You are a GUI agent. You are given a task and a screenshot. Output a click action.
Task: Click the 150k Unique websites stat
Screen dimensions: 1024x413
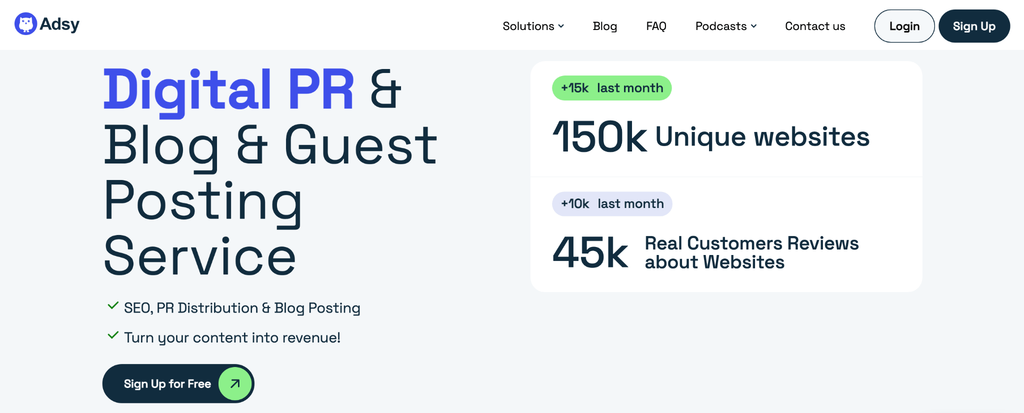click(x=711, y=137)
